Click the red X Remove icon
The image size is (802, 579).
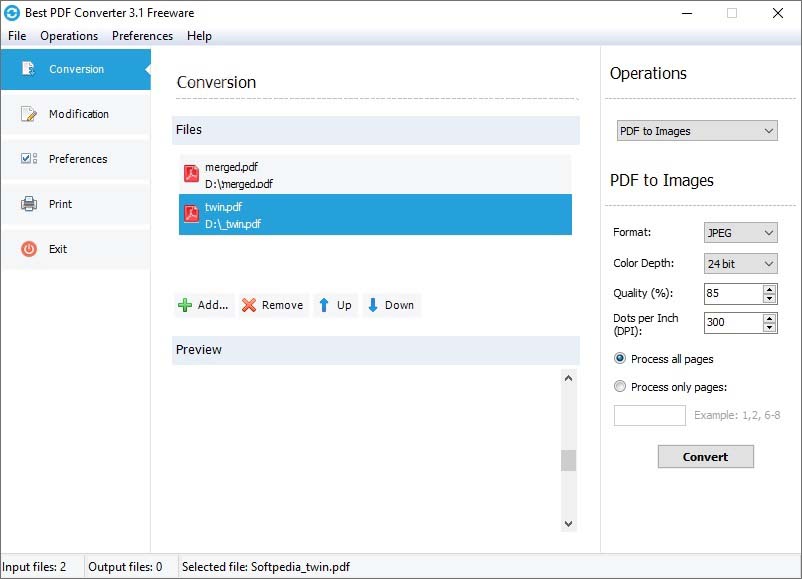tap(249, 305)
